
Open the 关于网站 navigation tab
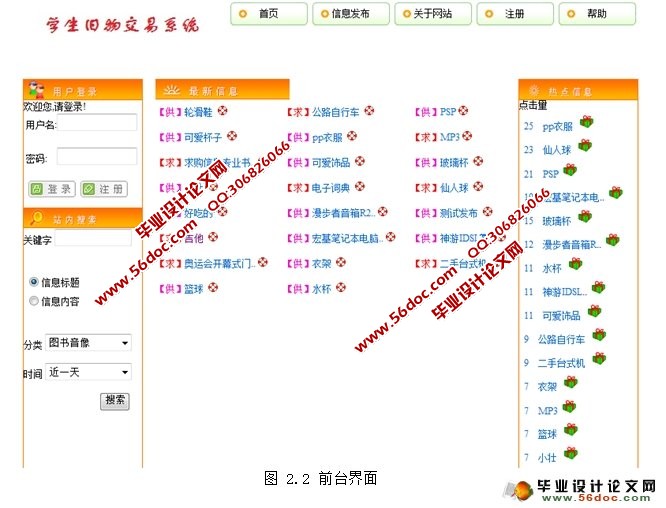coord(433,14)
